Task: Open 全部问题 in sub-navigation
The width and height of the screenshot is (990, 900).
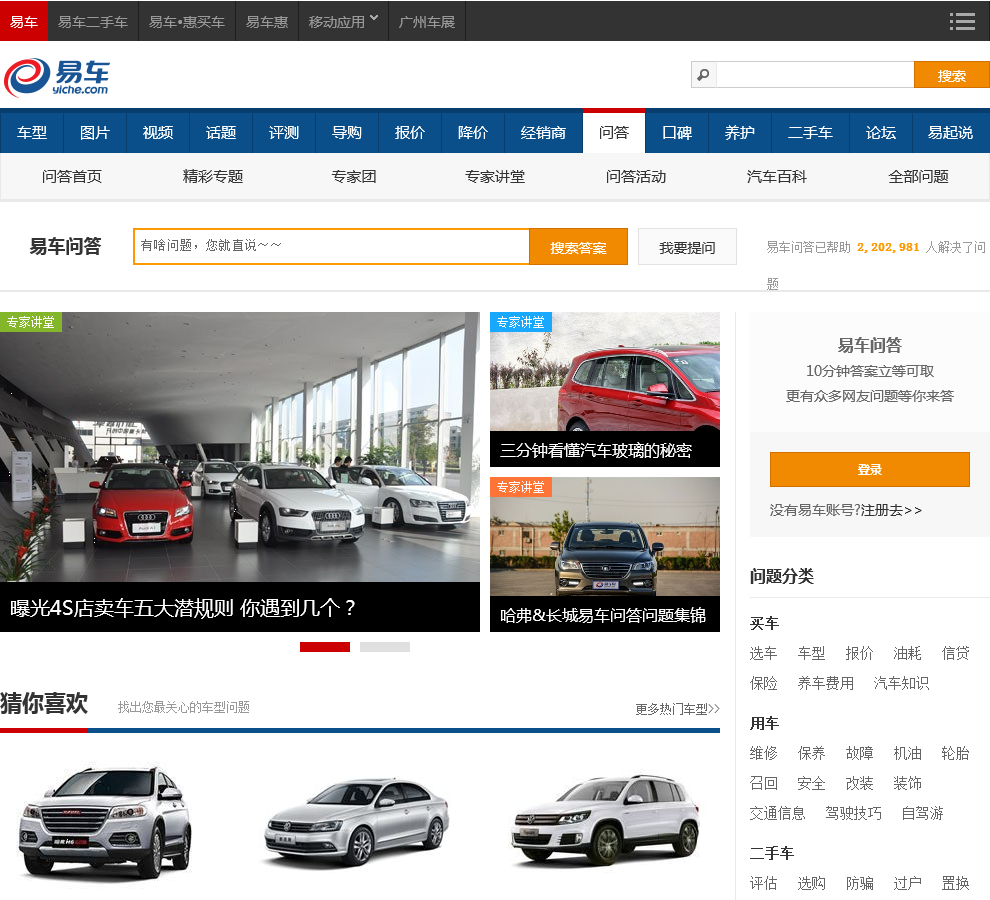Action: click(919, 177)
